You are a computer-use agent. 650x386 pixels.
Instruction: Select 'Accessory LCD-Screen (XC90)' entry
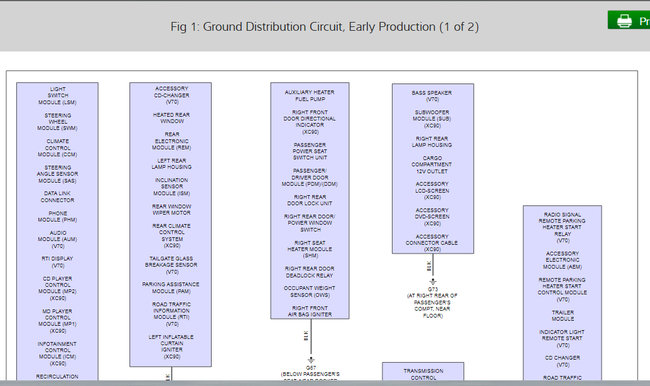click(x=432, y=191)
